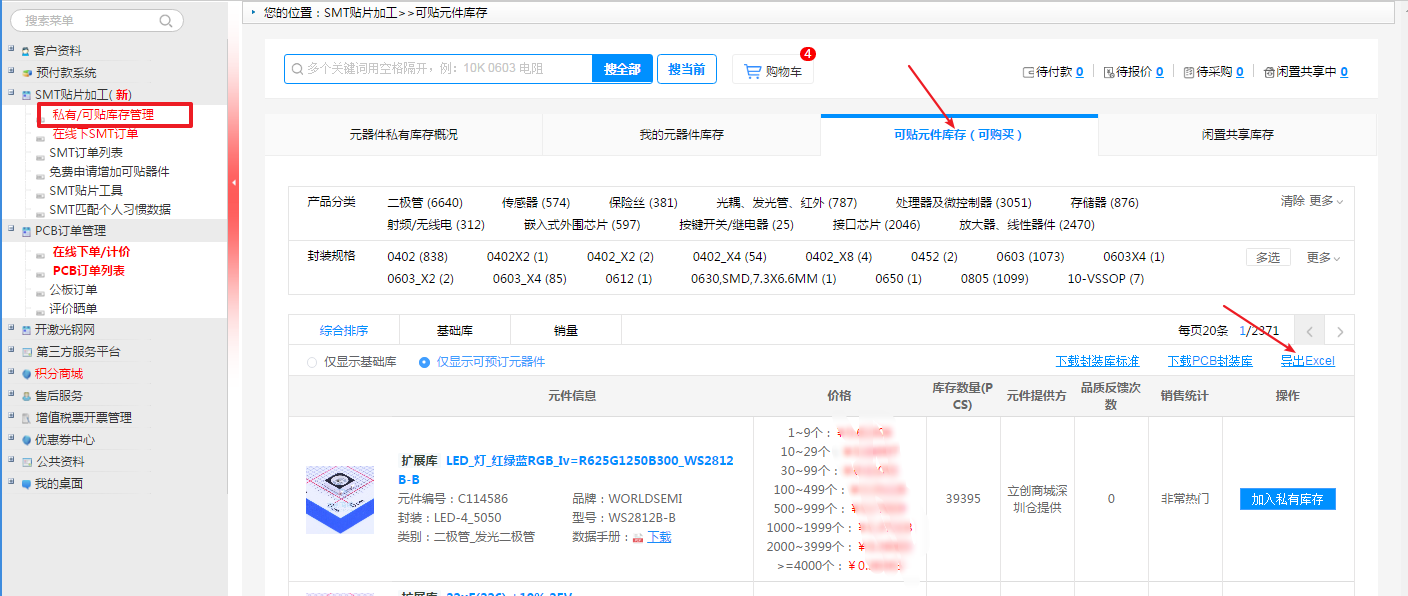The height and width of the screenshot is (596, 1408).
Task: Click the idle sharing icon
Action: click(x=1269, y=72)
